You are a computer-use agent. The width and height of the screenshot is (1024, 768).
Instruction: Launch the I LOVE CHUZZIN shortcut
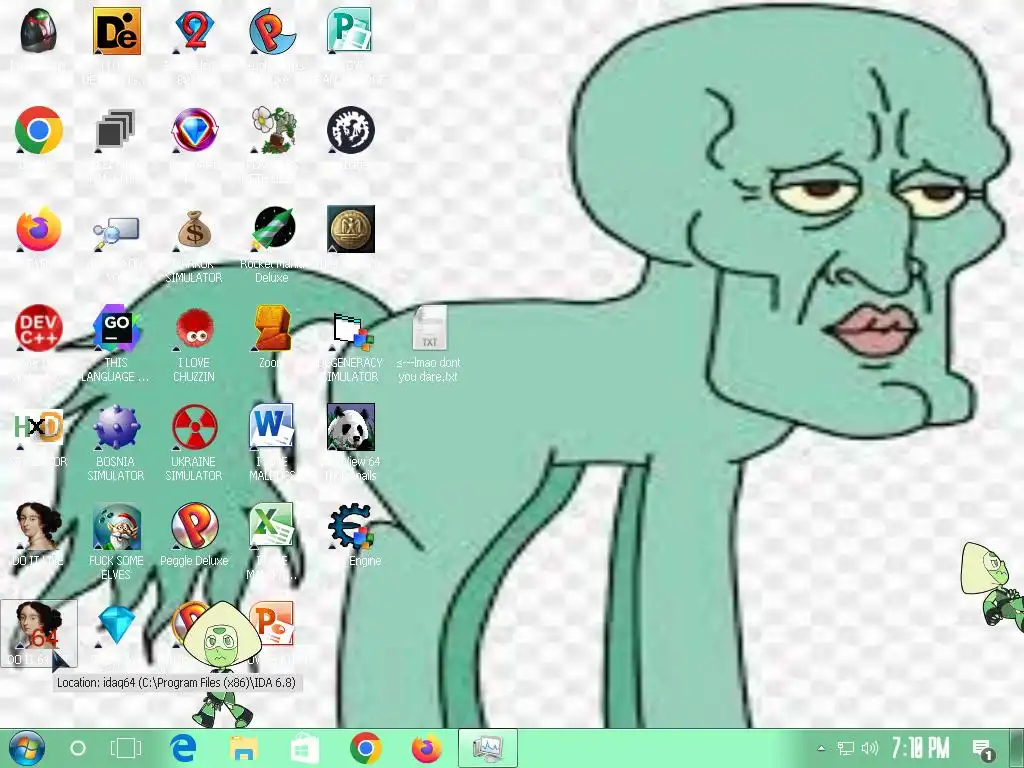[194, 328]
